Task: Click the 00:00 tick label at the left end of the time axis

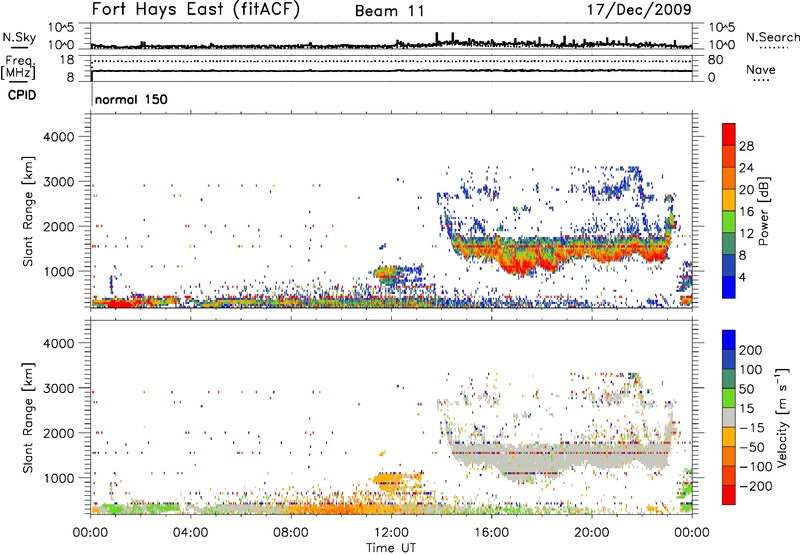Action: pos(90,533)
